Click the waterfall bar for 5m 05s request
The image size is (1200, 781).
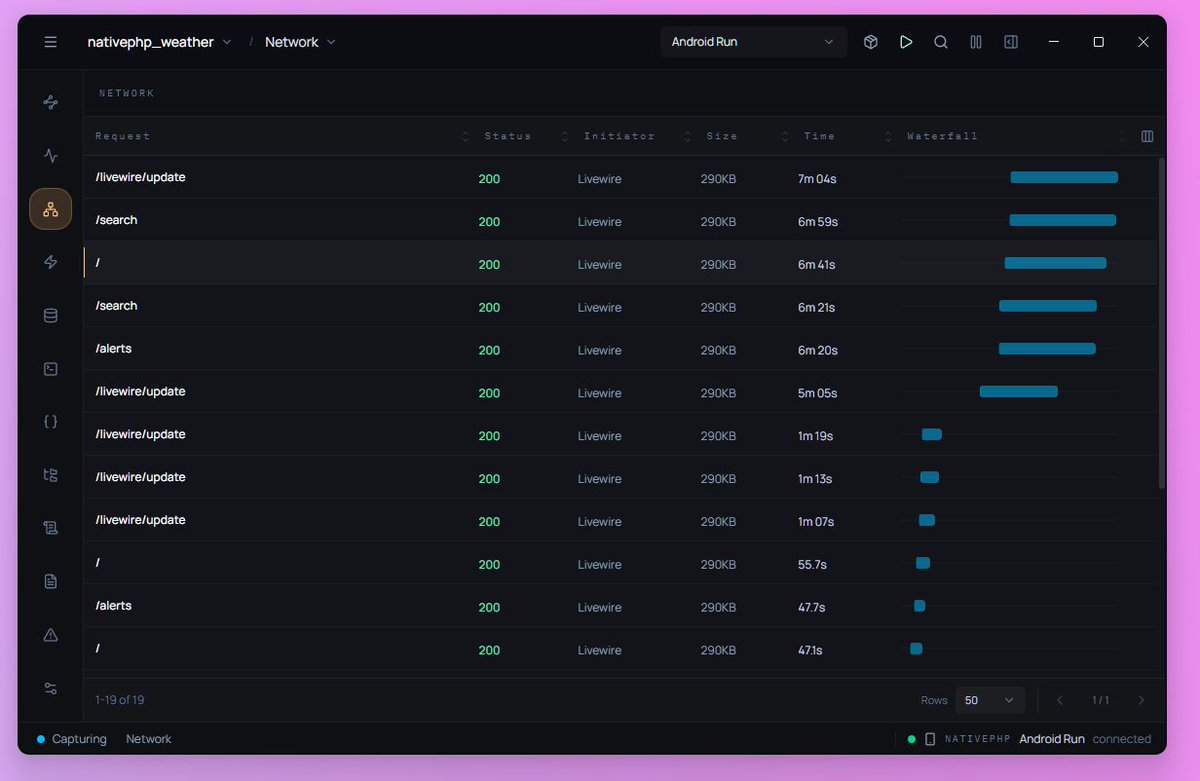click(x=1018, y=391)
